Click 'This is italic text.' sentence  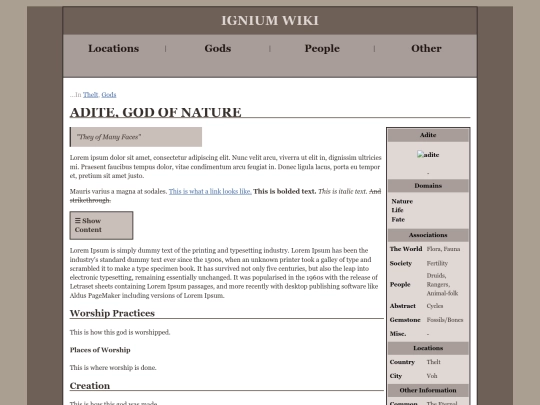[x=343, y=191]
